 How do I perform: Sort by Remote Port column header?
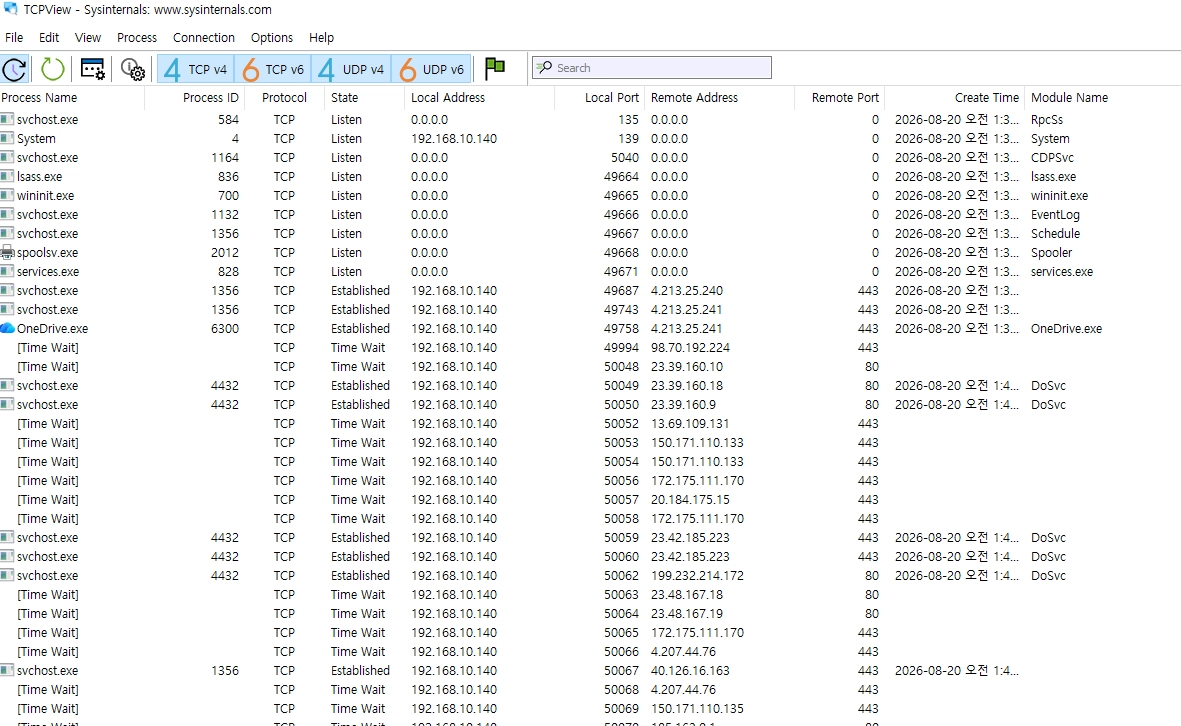(x=839, y=98)
